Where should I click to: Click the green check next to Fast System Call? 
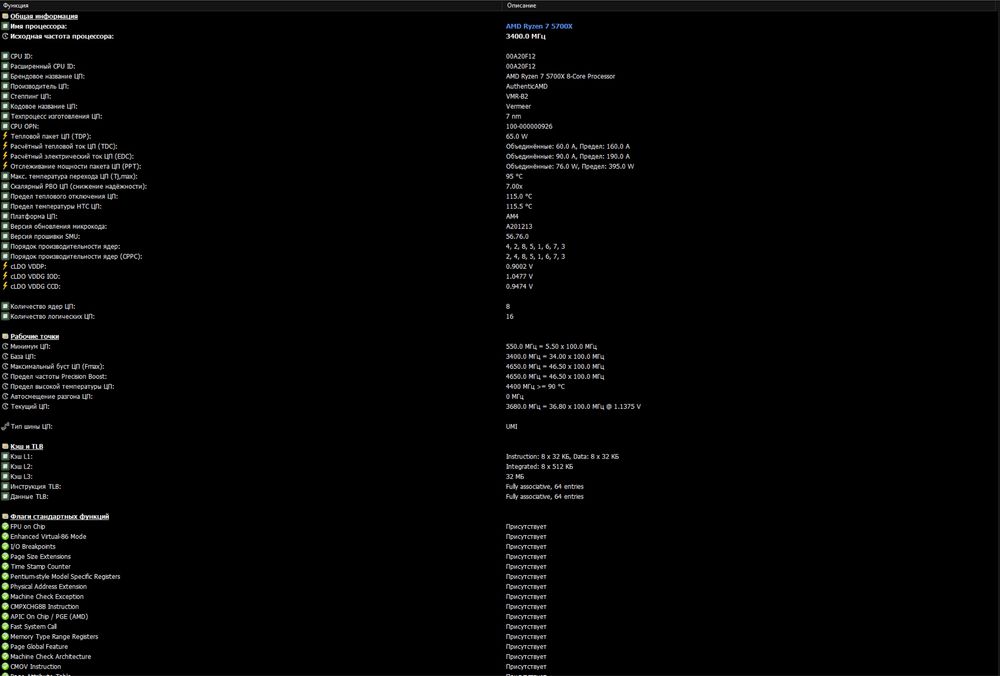(5, 626)
